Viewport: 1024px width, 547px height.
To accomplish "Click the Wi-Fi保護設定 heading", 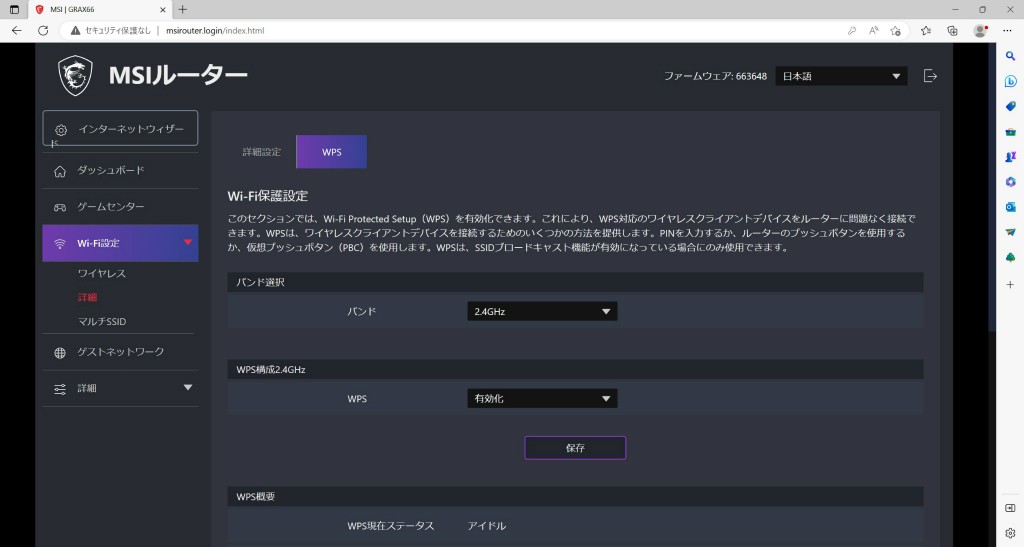I will point(268,196).
